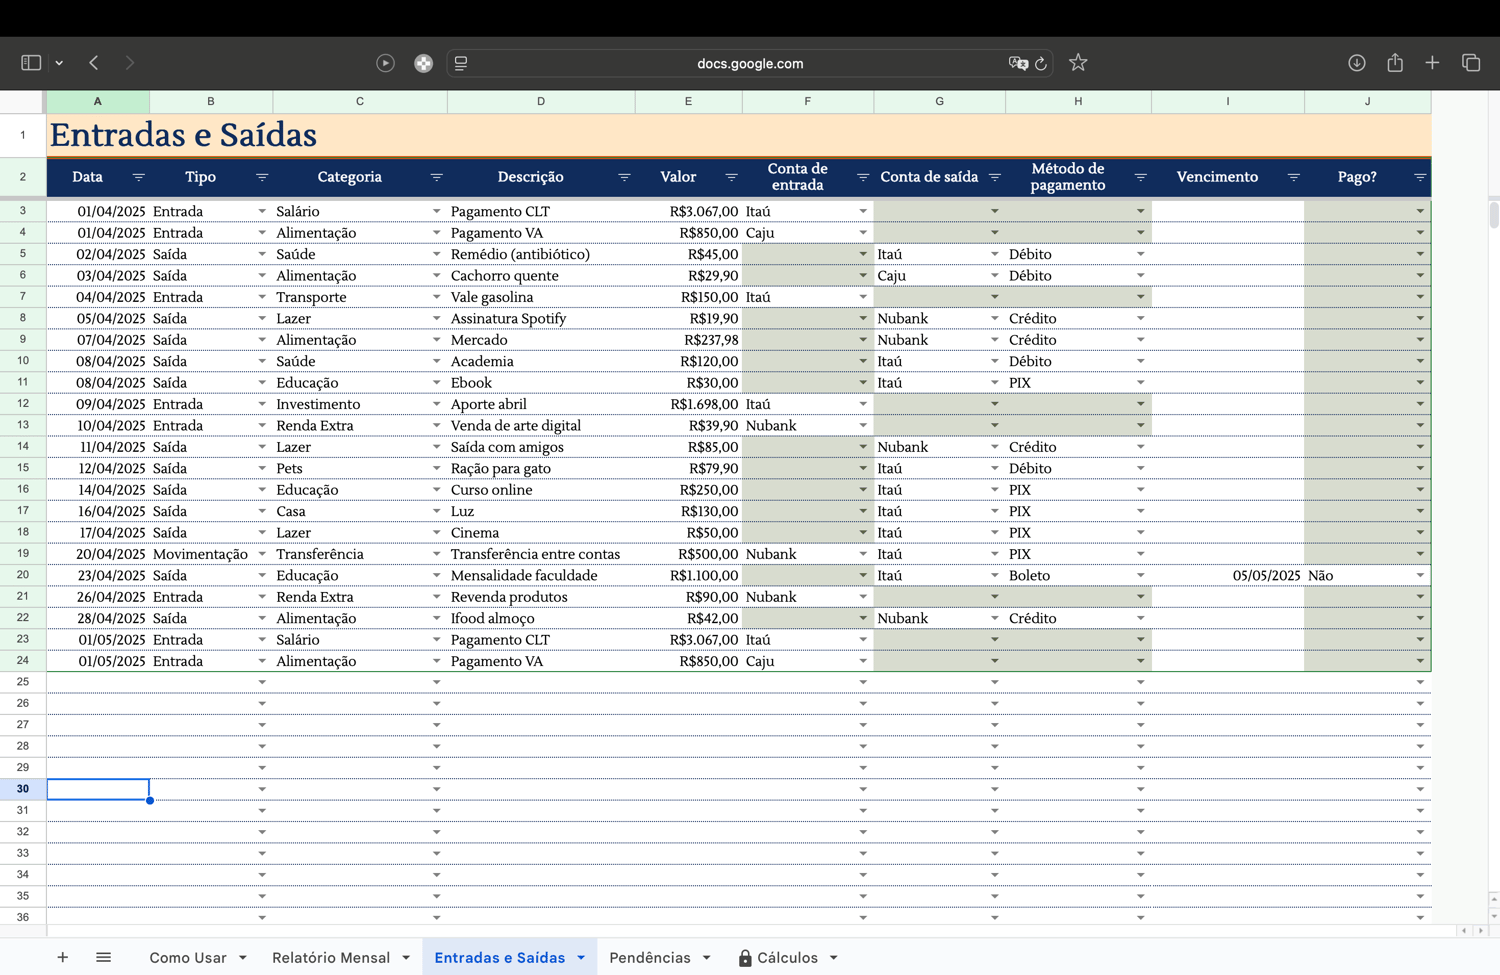The width and height of the screenshot is (1500, 975).
Task: Open a new tab with plus icon
Action: pos(1432,63)
